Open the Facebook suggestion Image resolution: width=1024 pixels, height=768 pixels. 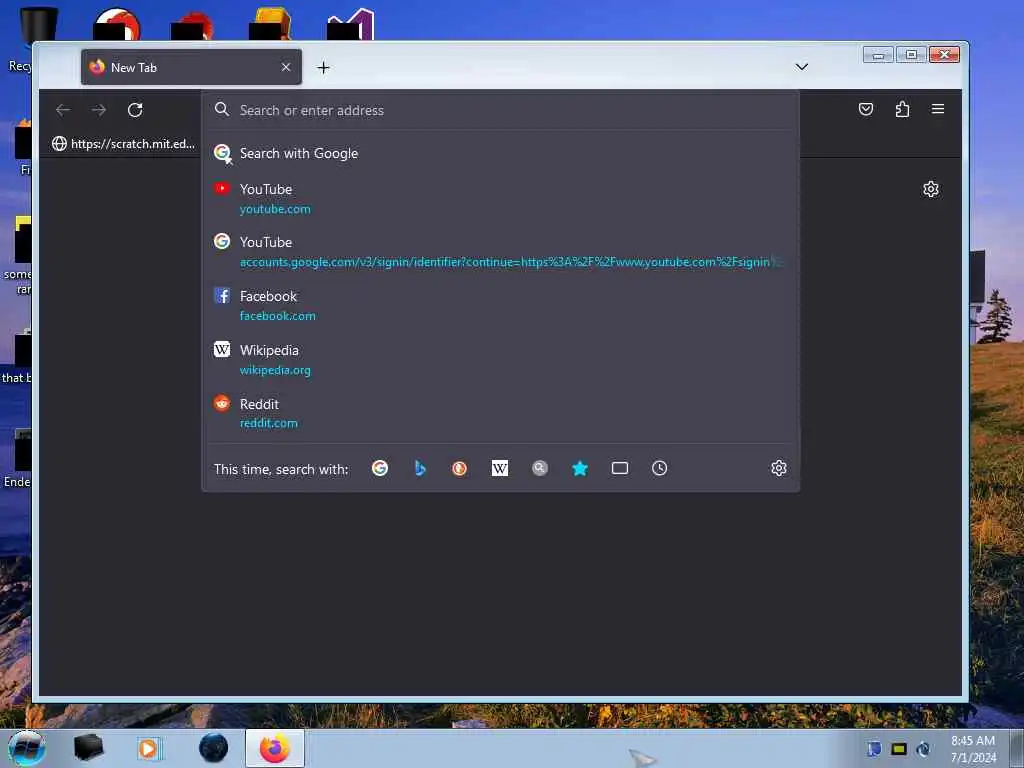pyautogui.click(x=500, y=306)
